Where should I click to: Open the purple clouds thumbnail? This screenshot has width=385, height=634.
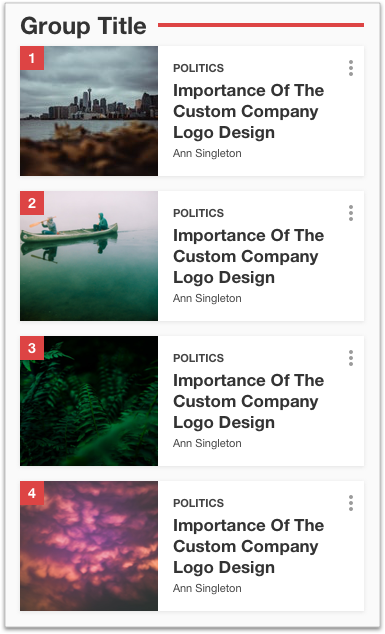tap(89, 546)
